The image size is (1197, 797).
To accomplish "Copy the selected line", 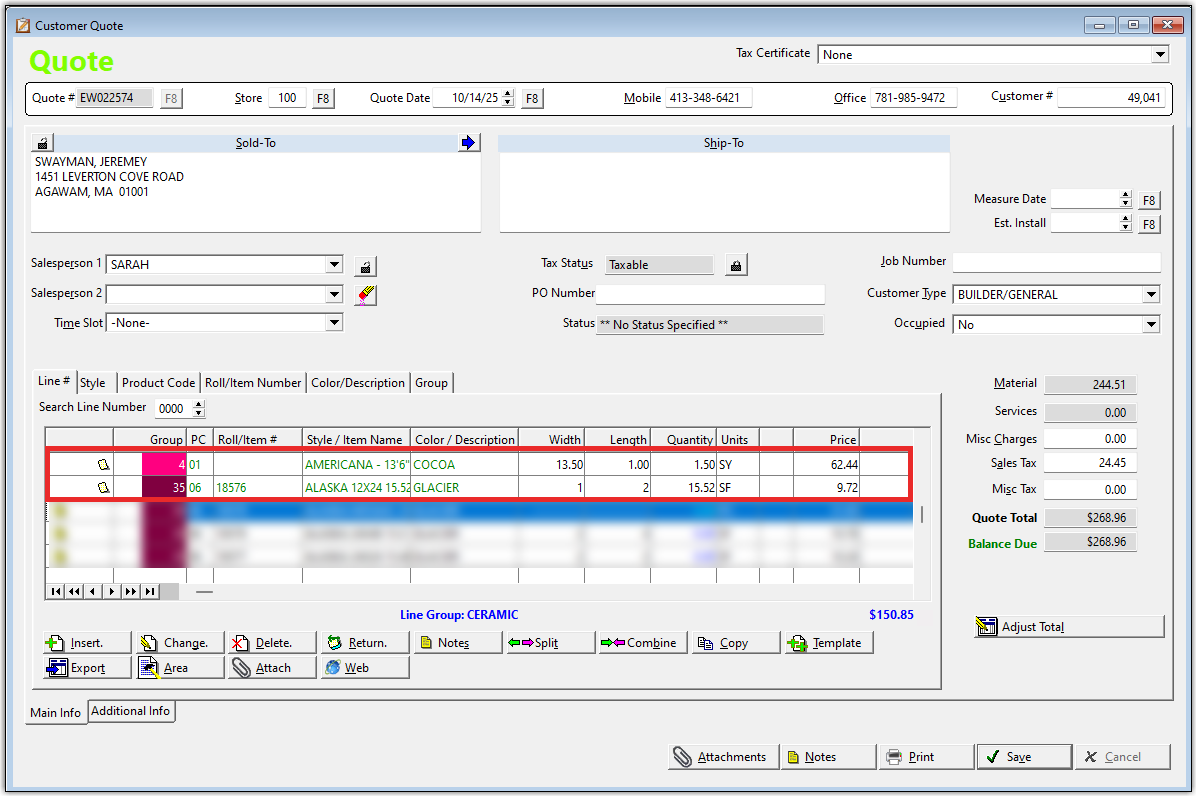I will click(737, 643).
